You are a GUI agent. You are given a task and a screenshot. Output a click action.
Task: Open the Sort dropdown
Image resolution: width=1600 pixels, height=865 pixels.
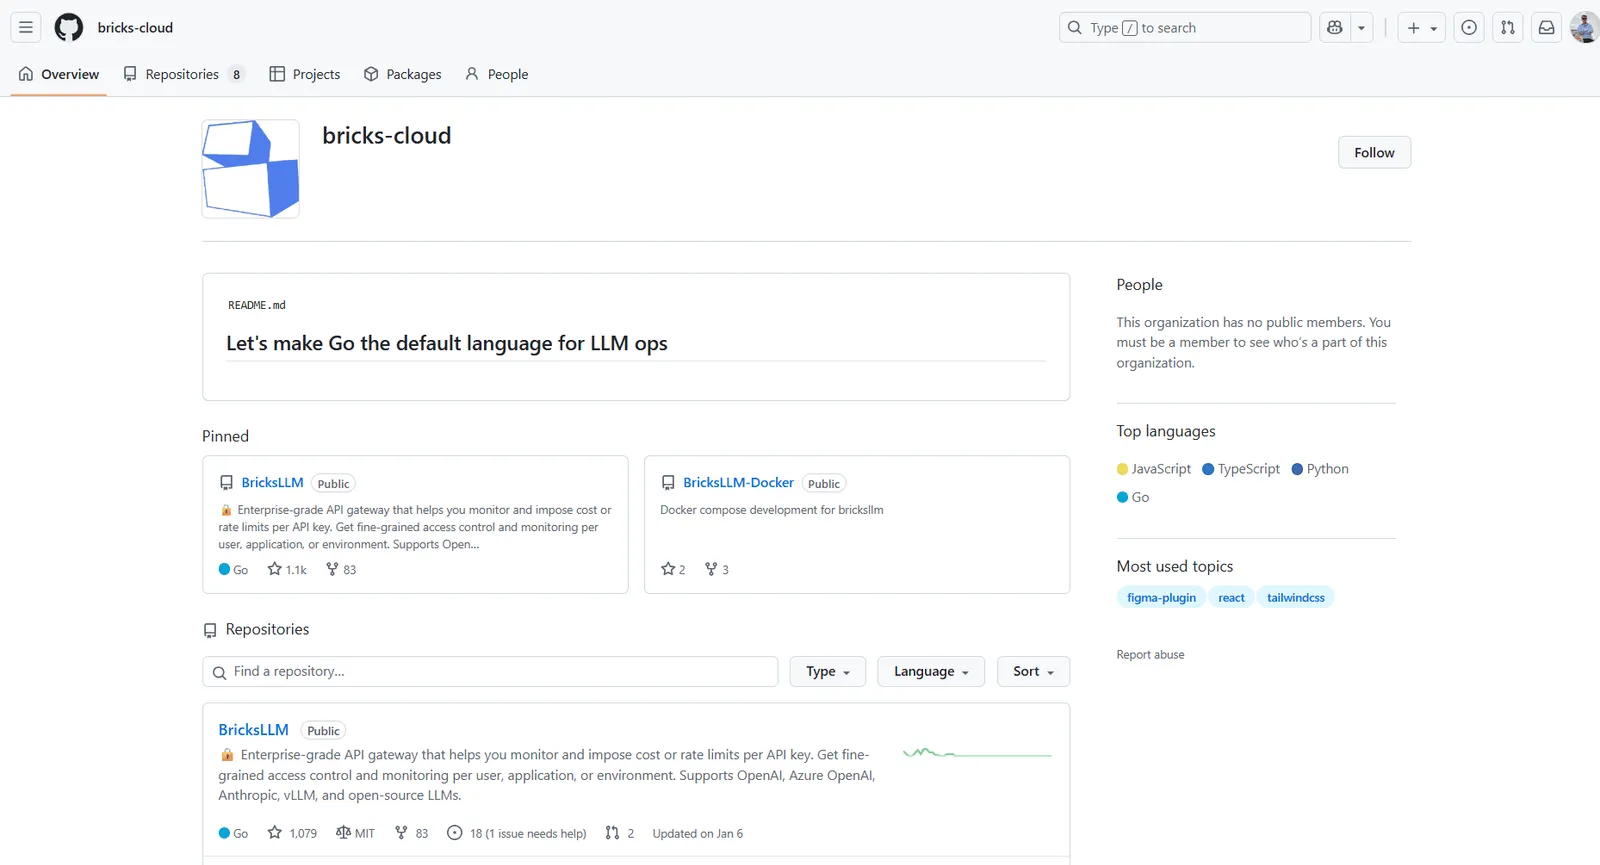(x=1033, y=672)
